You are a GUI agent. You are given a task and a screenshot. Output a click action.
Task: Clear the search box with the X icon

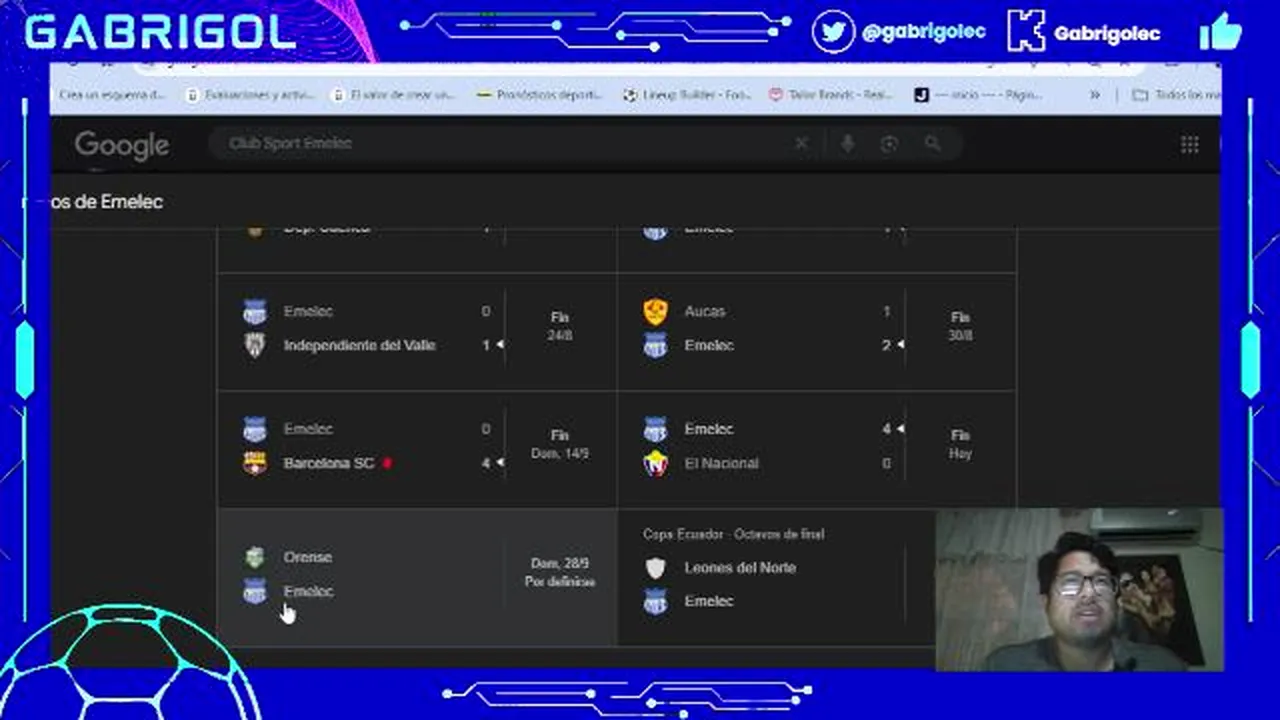pos(801,144)
